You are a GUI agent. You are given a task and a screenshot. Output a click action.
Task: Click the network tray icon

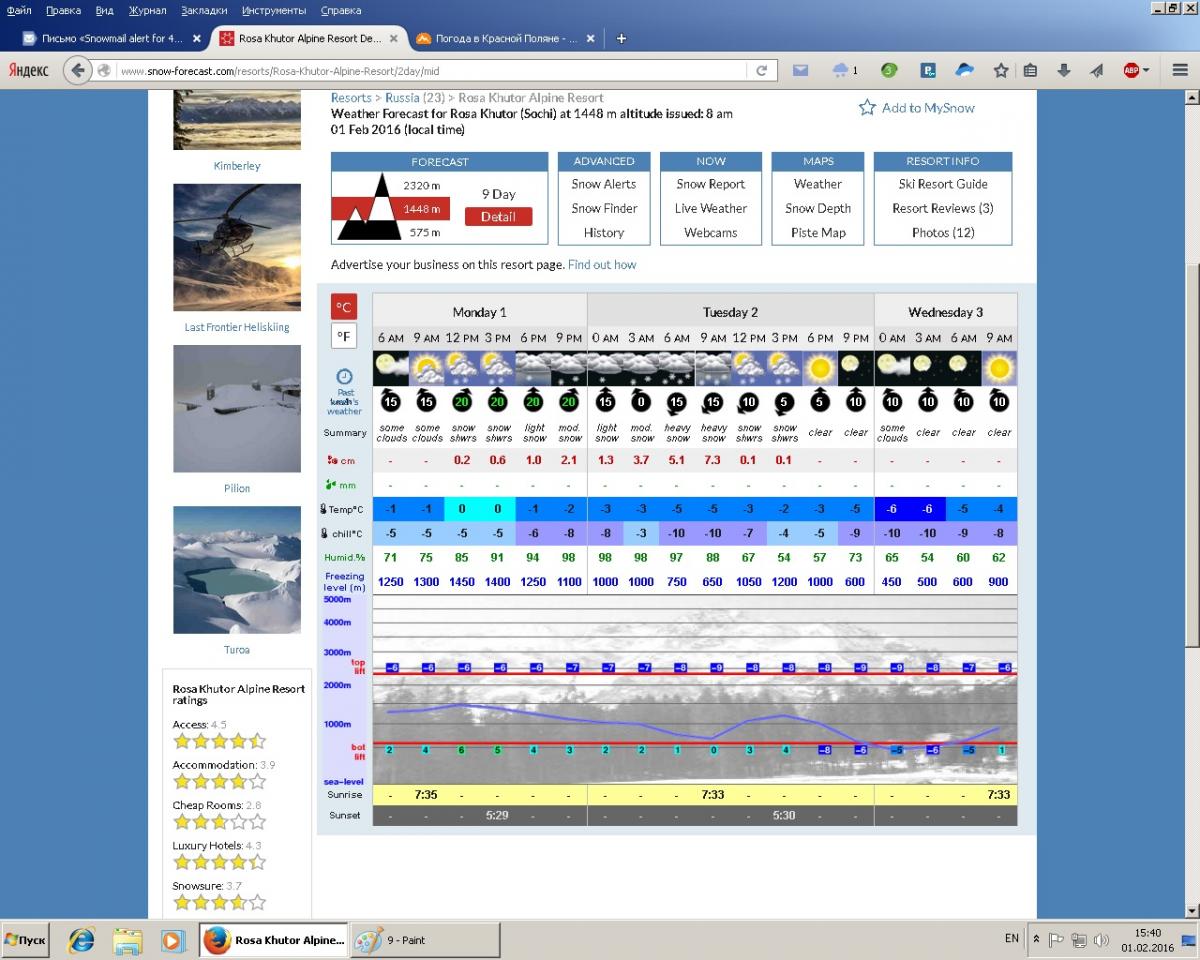(1078, 940)
